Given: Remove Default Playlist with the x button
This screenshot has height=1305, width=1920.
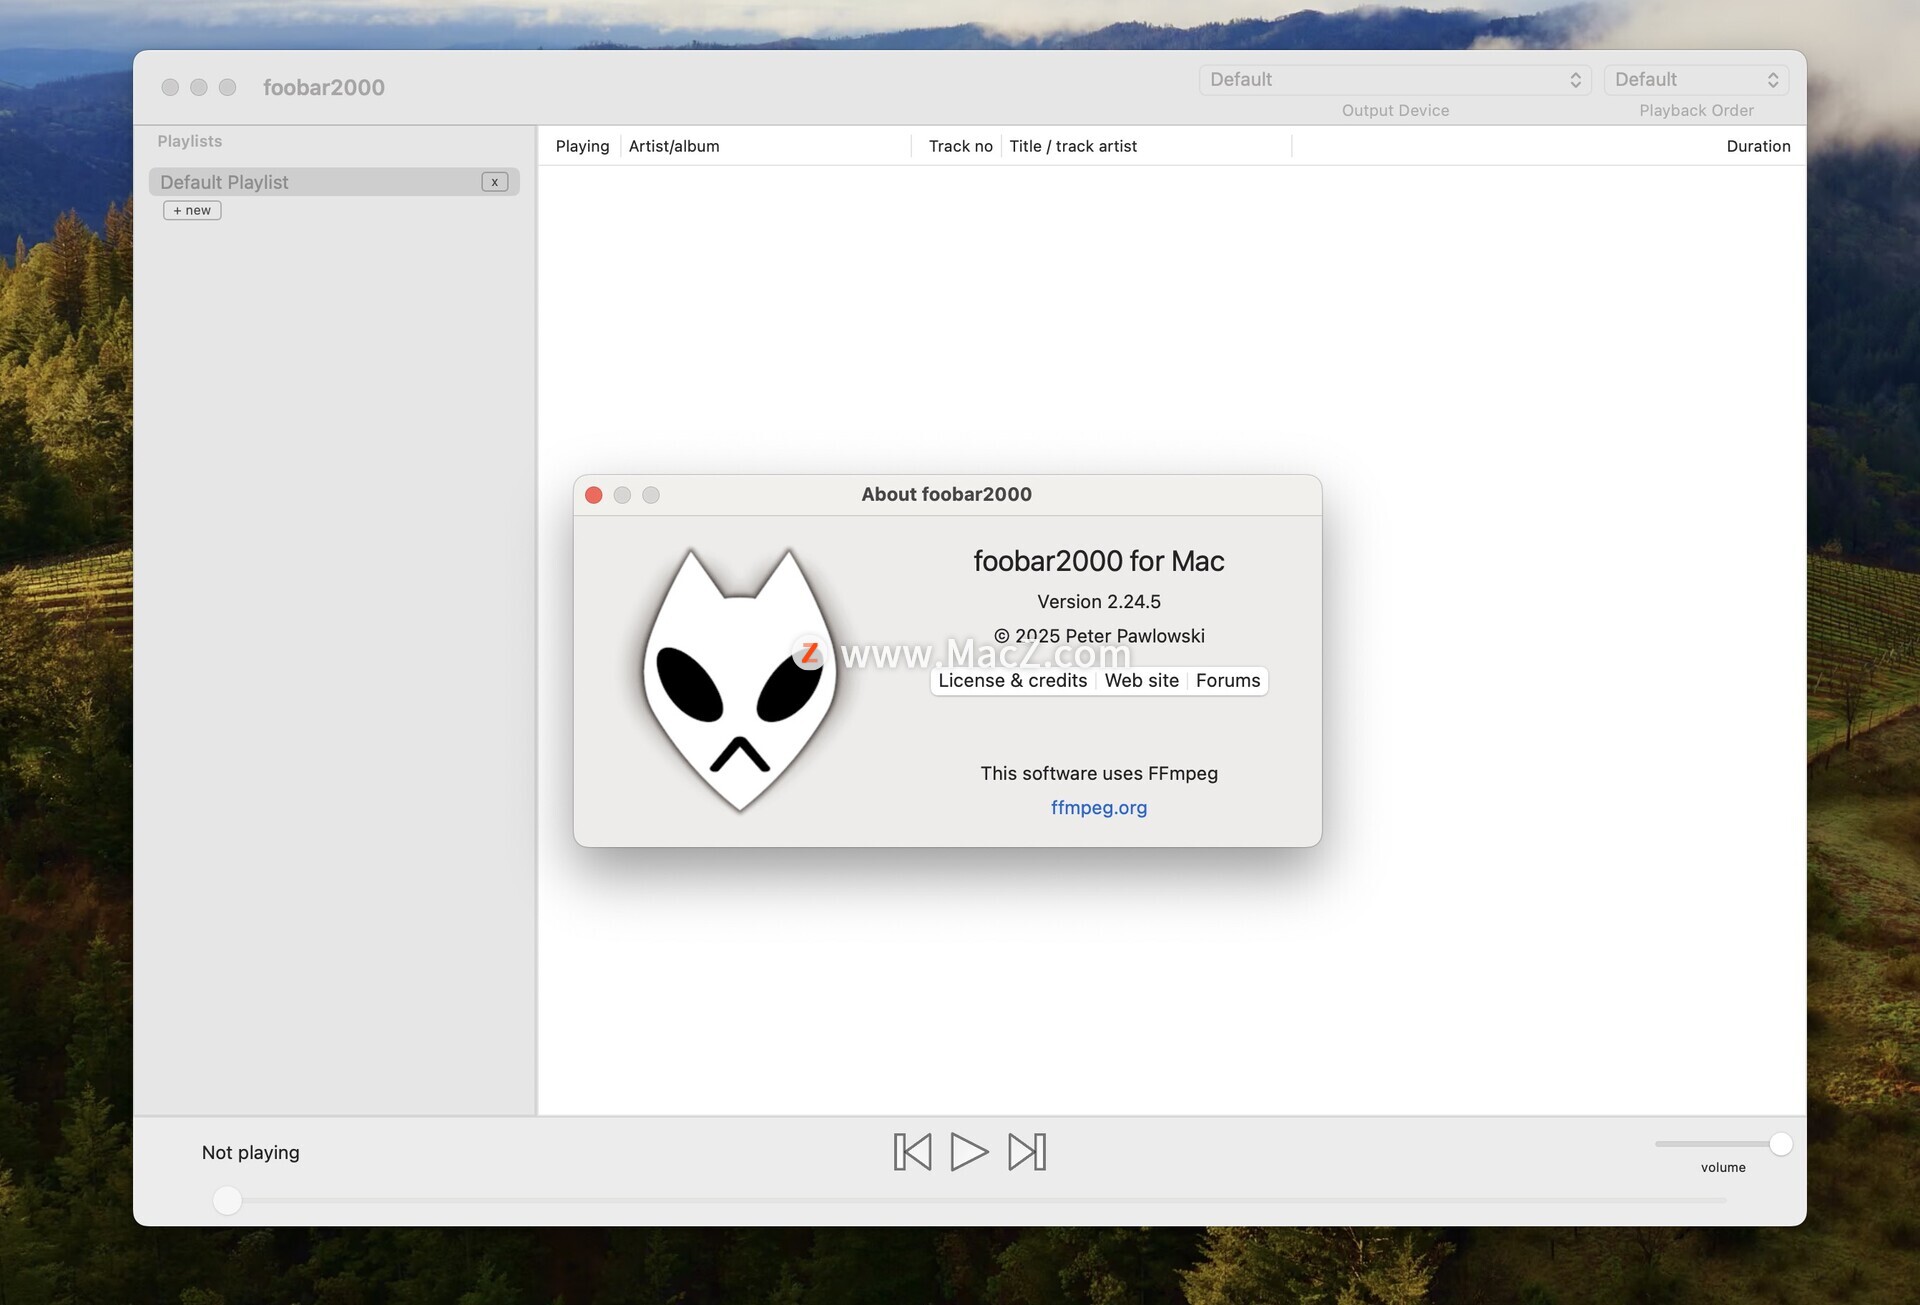Looking at the screenshot, I should tap(494, 182).
